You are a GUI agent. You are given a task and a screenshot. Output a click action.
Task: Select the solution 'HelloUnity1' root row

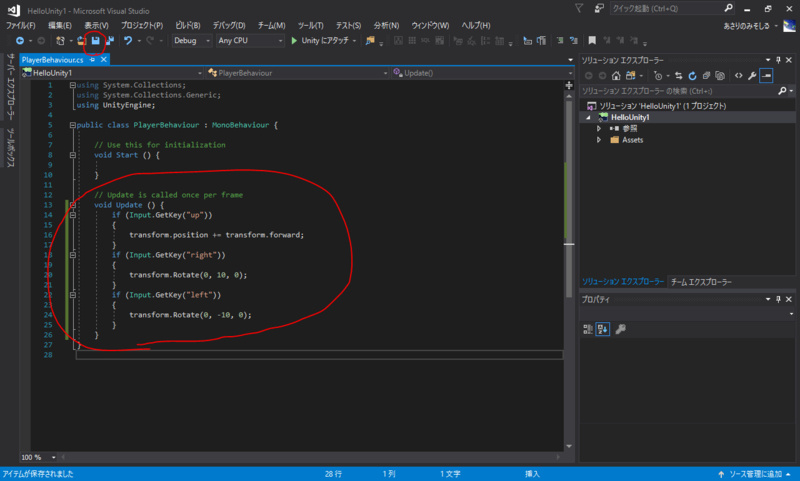click(x=688, y=106)
